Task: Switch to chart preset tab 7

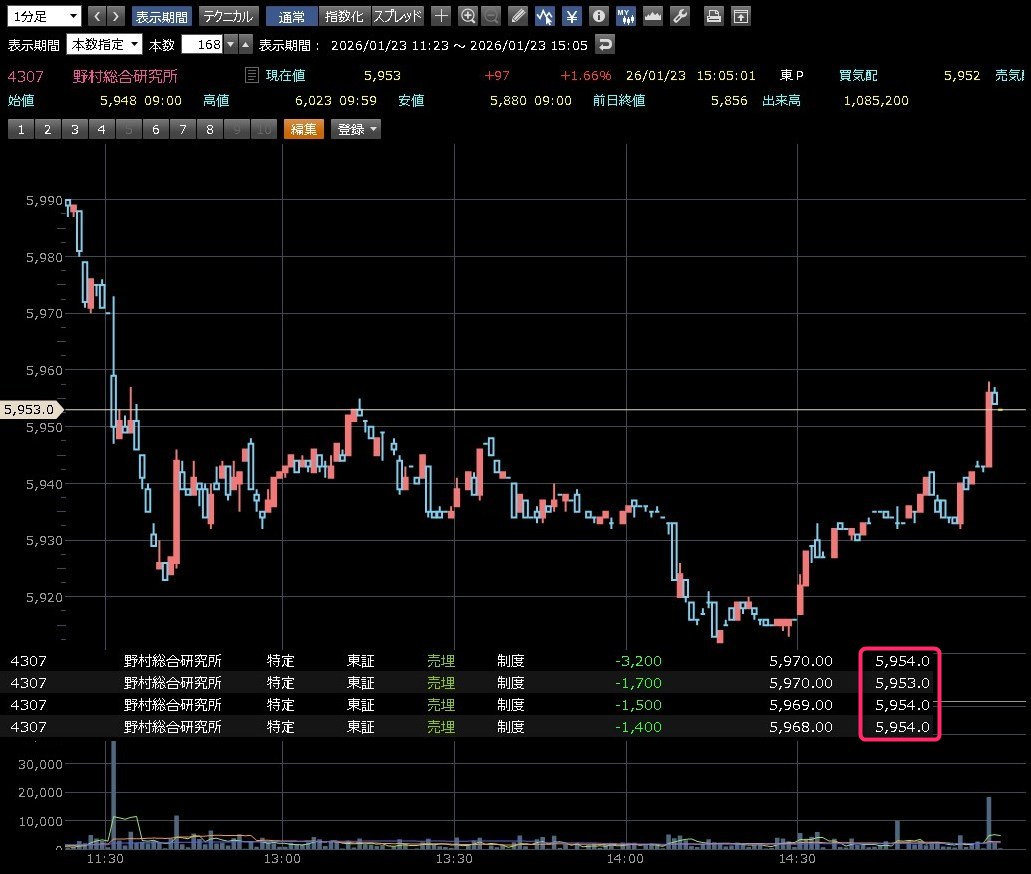Action: [x=182, y=129]
